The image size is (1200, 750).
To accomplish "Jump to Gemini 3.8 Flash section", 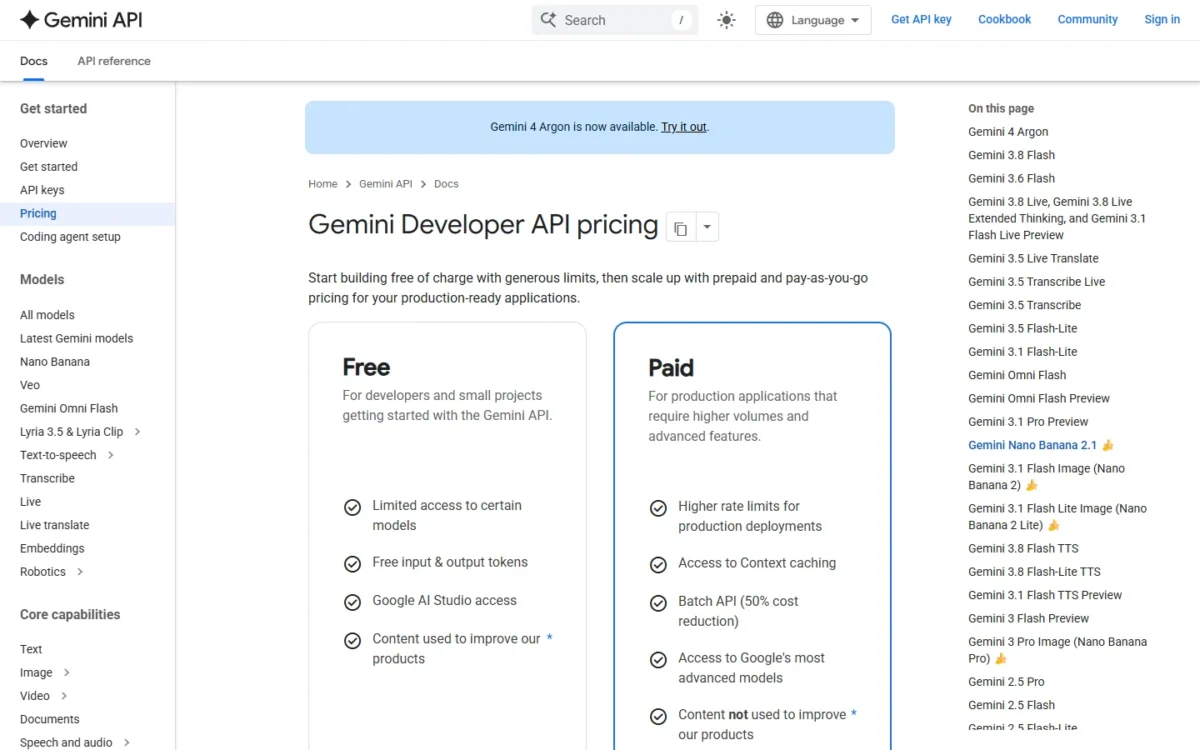I will tap(1011, 155).
